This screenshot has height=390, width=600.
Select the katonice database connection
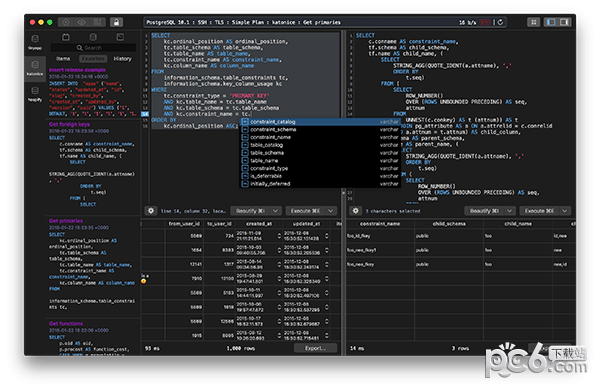point(35,68)
